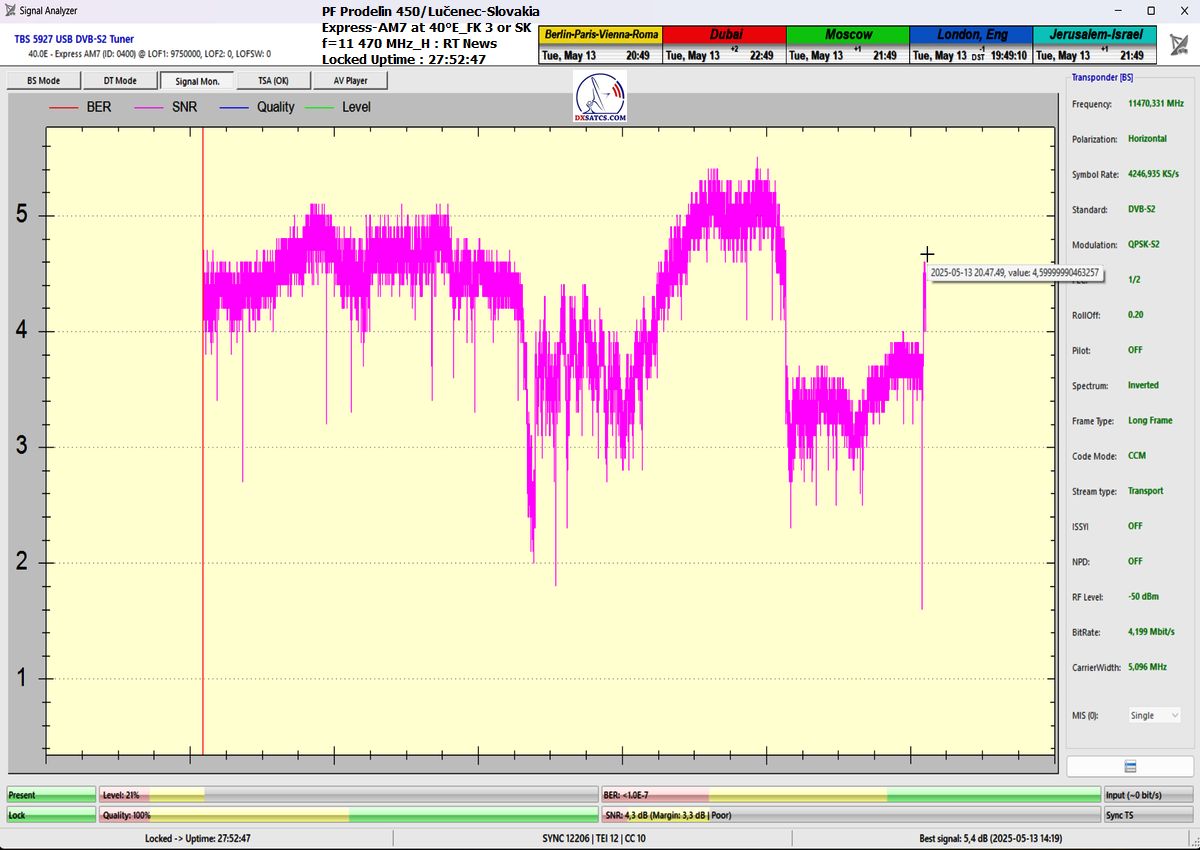Image resolution: width=1200 pixels, height=850 pixels.
Task: Toggle the Present status indicator
Action: [x=51, y=795]
